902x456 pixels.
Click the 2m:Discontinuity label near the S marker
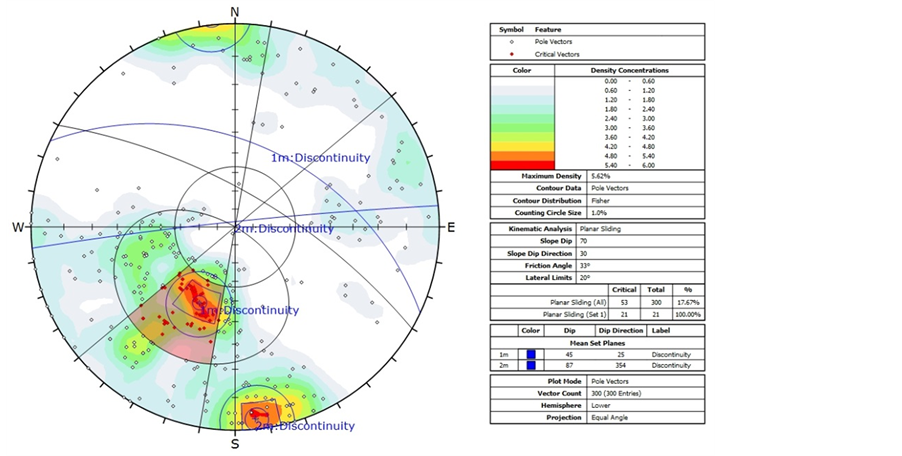click(x=304, y=426)
